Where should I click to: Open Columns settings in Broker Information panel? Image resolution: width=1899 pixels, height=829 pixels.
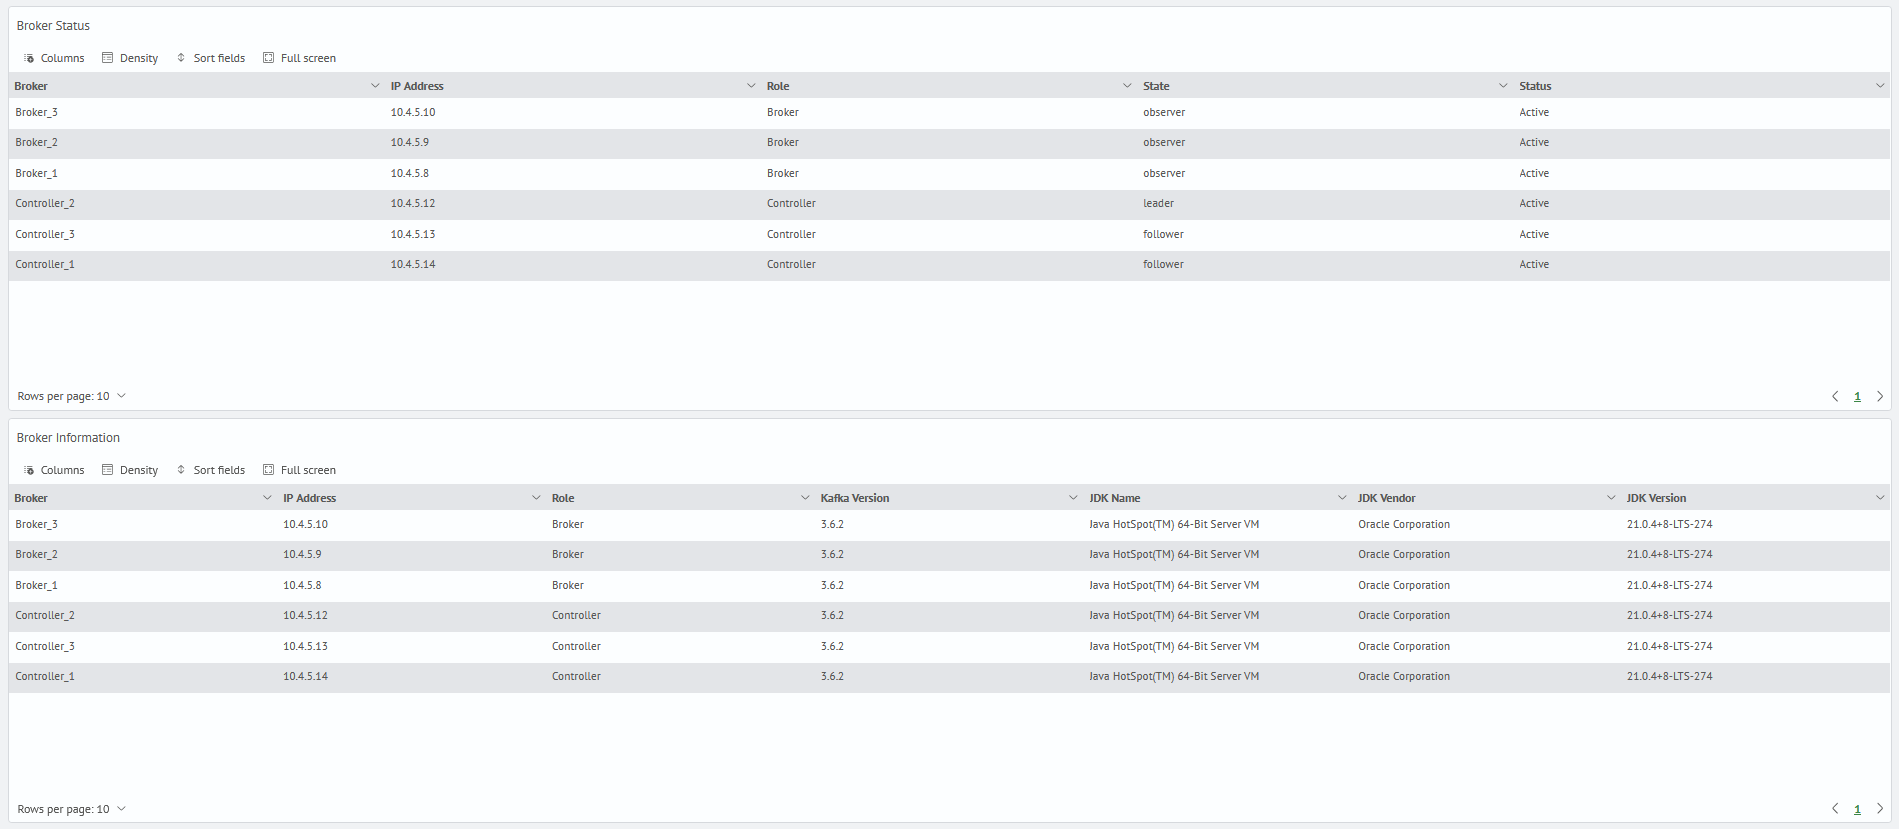point(54,470)
